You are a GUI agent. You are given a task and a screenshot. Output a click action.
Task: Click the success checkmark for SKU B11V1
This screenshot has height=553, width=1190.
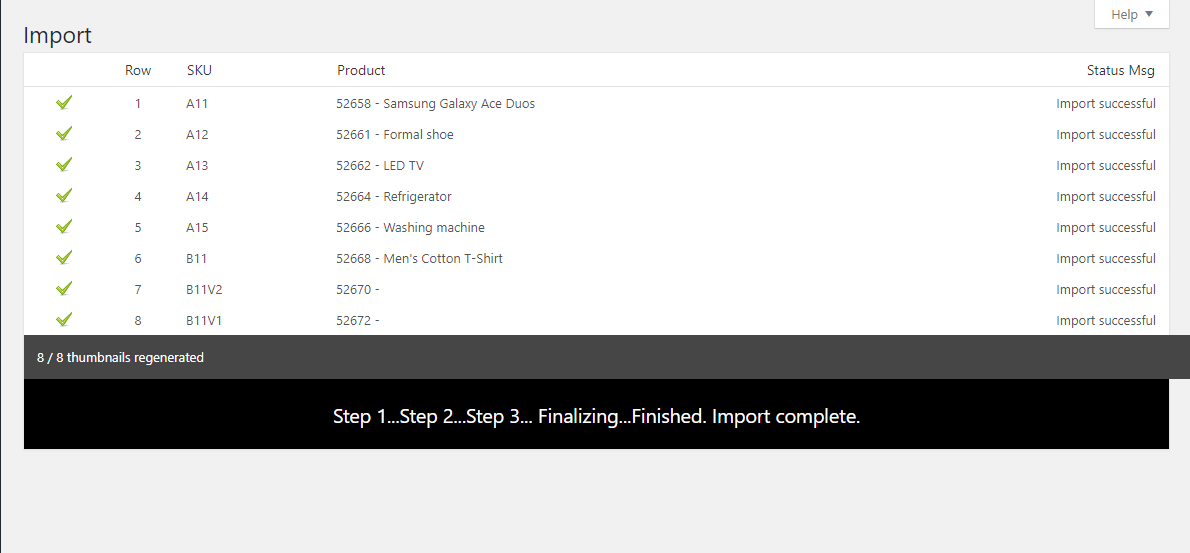coord(65,320)
